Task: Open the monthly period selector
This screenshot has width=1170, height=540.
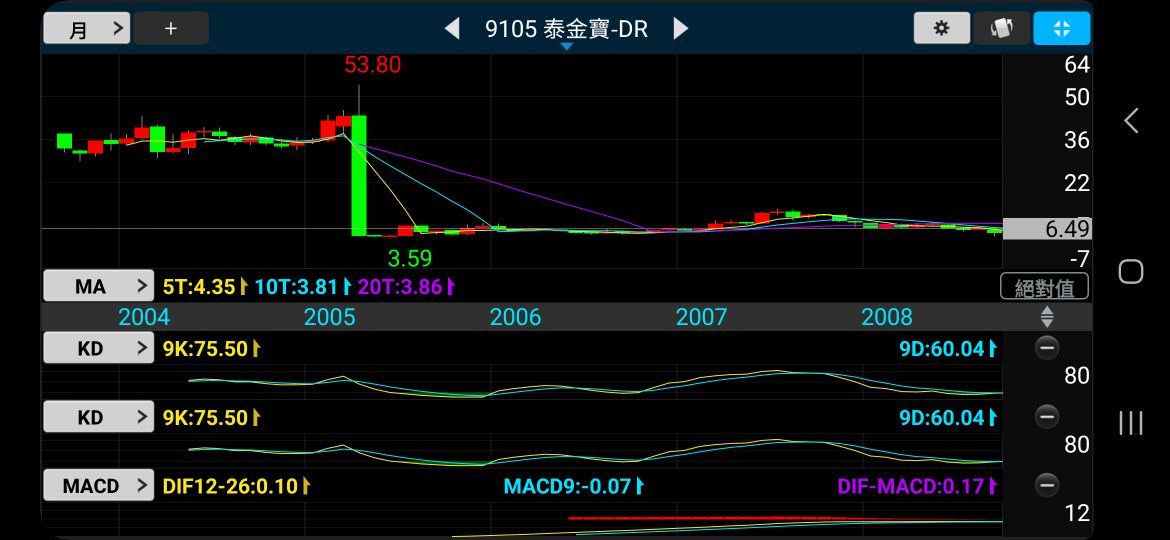Action: coord(87,28)
